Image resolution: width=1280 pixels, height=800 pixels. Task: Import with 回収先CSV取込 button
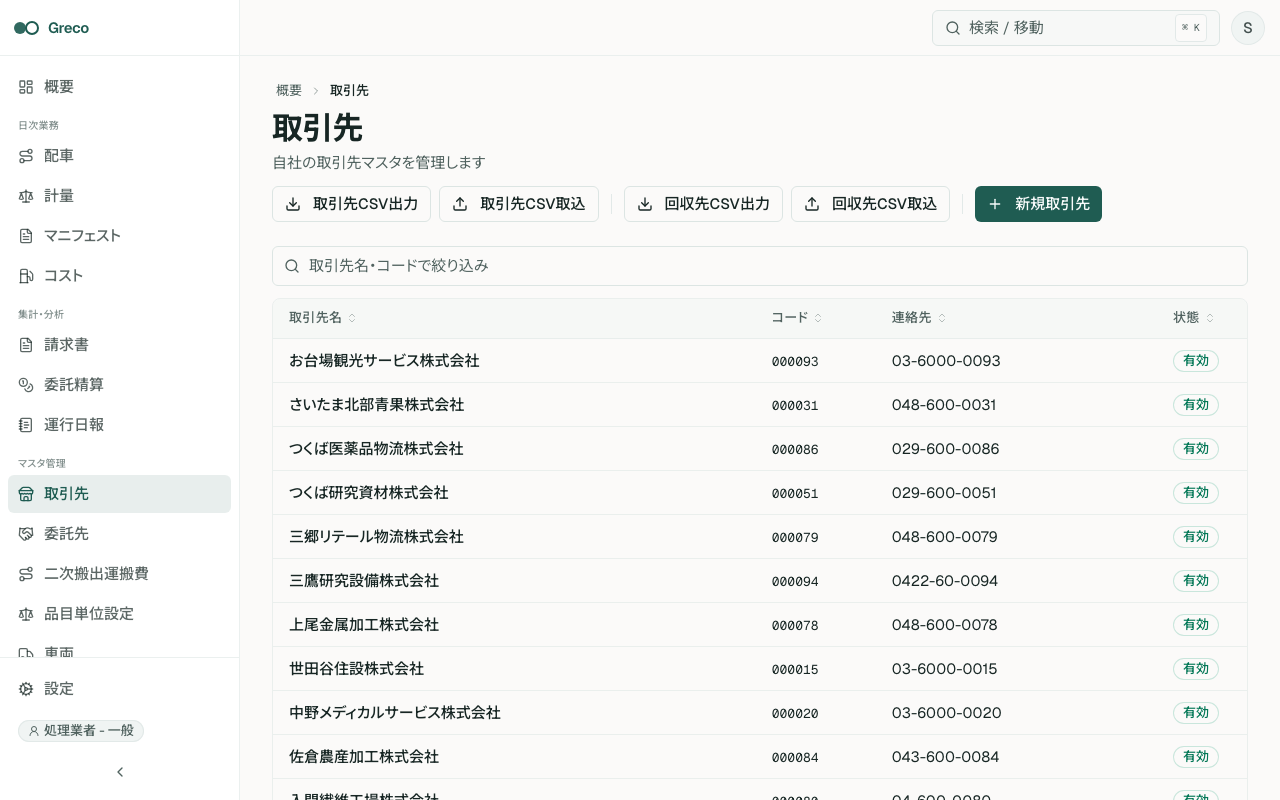click(870, 204)
